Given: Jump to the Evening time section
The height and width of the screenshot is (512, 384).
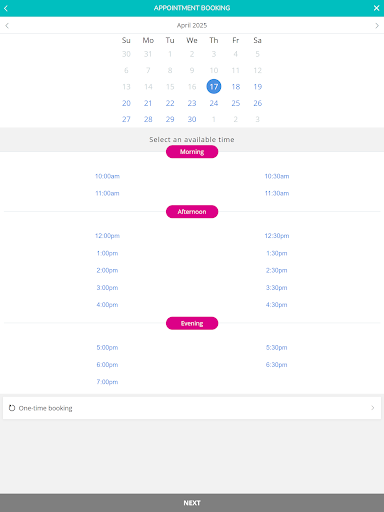Looking at the screenshot, I should tap(192, 323).
